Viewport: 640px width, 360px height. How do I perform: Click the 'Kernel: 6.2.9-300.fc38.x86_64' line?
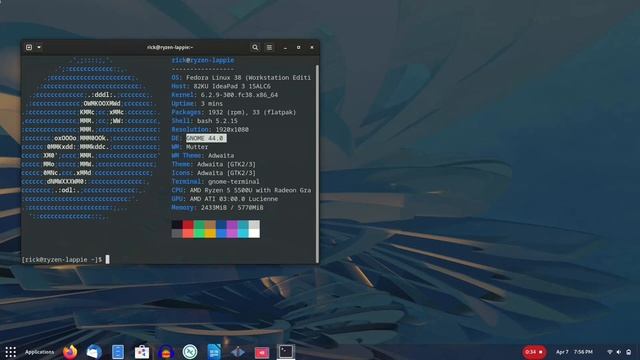click(x=224, y=95)
